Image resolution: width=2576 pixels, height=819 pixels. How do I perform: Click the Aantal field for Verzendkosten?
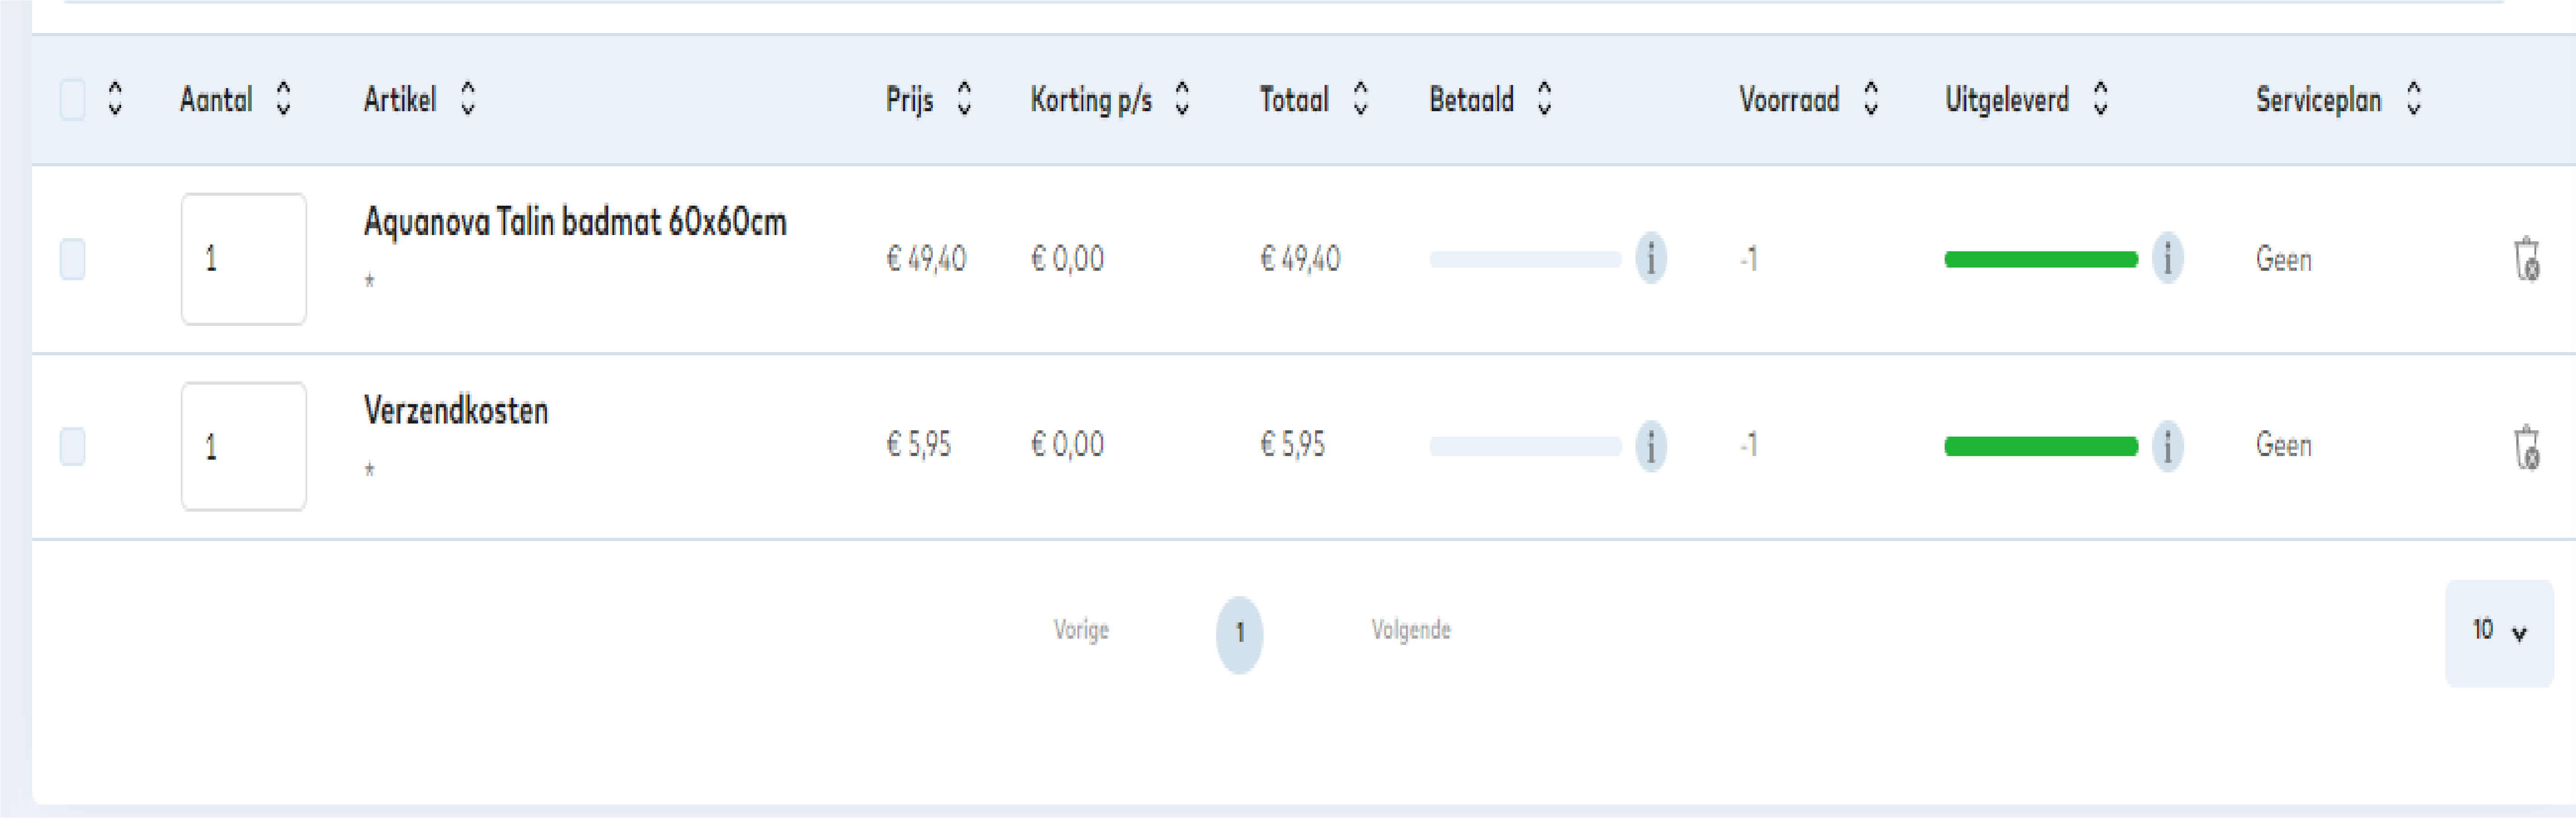pos(243,446)
